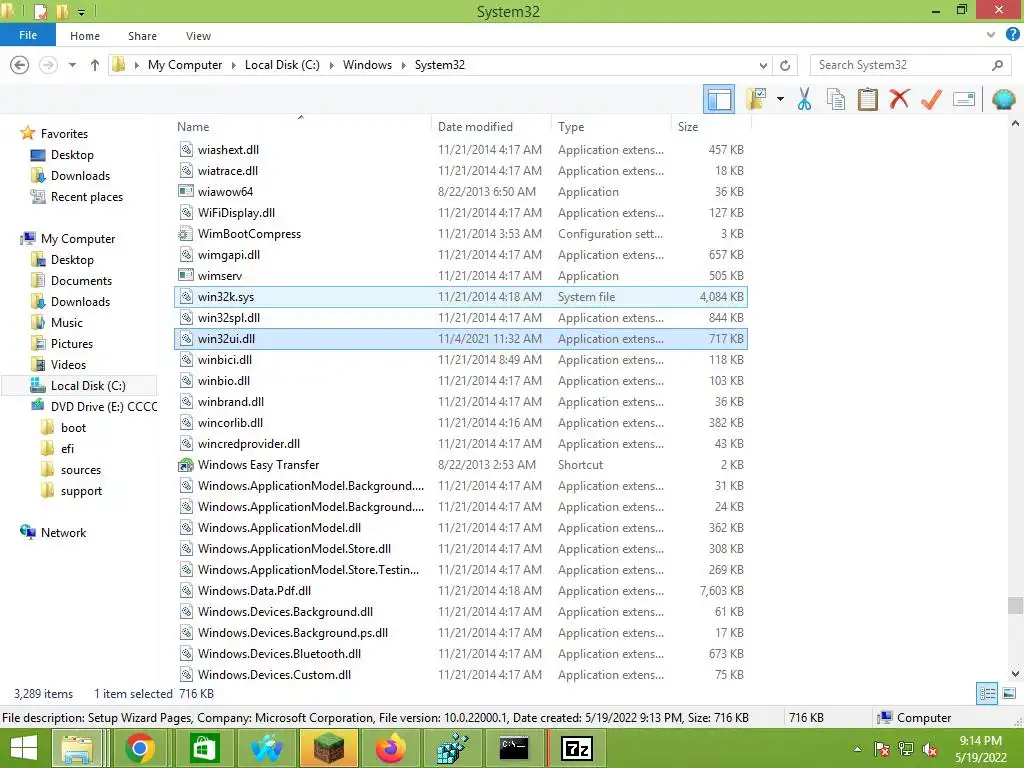Refresh the System32 folder view
This screenshot has height=768, width=1024.
click(785, 65)
